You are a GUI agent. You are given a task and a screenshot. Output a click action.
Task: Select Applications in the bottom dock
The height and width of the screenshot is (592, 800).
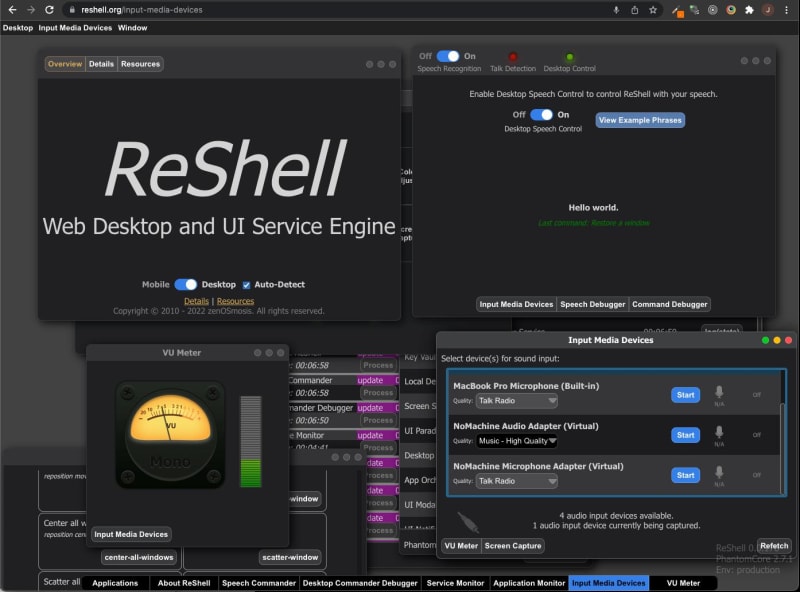point(115,583)
